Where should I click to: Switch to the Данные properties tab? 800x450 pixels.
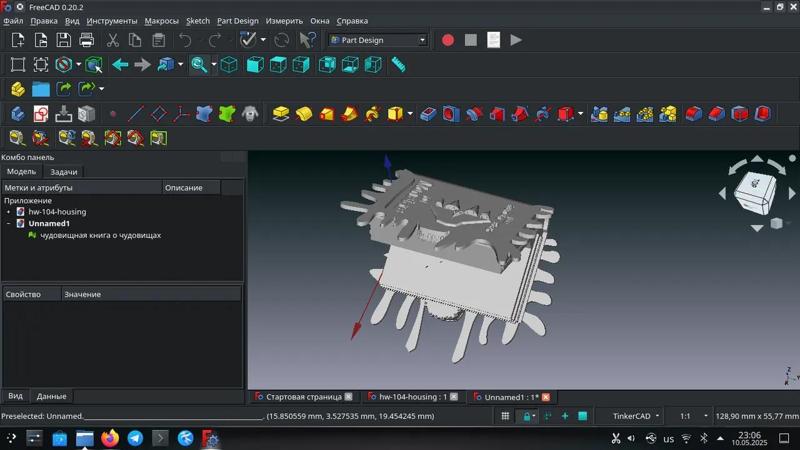click(x=51, y=396)
